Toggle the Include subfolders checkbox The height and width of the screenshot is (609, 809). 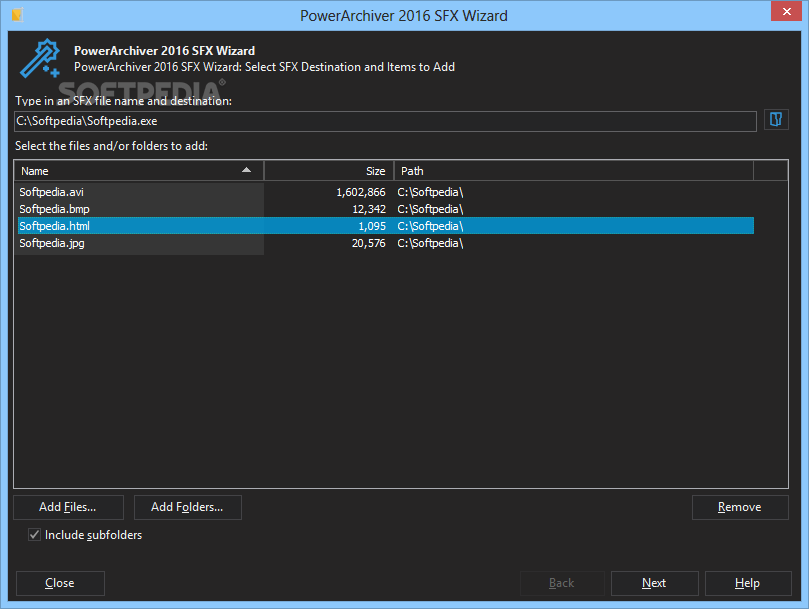35,535
